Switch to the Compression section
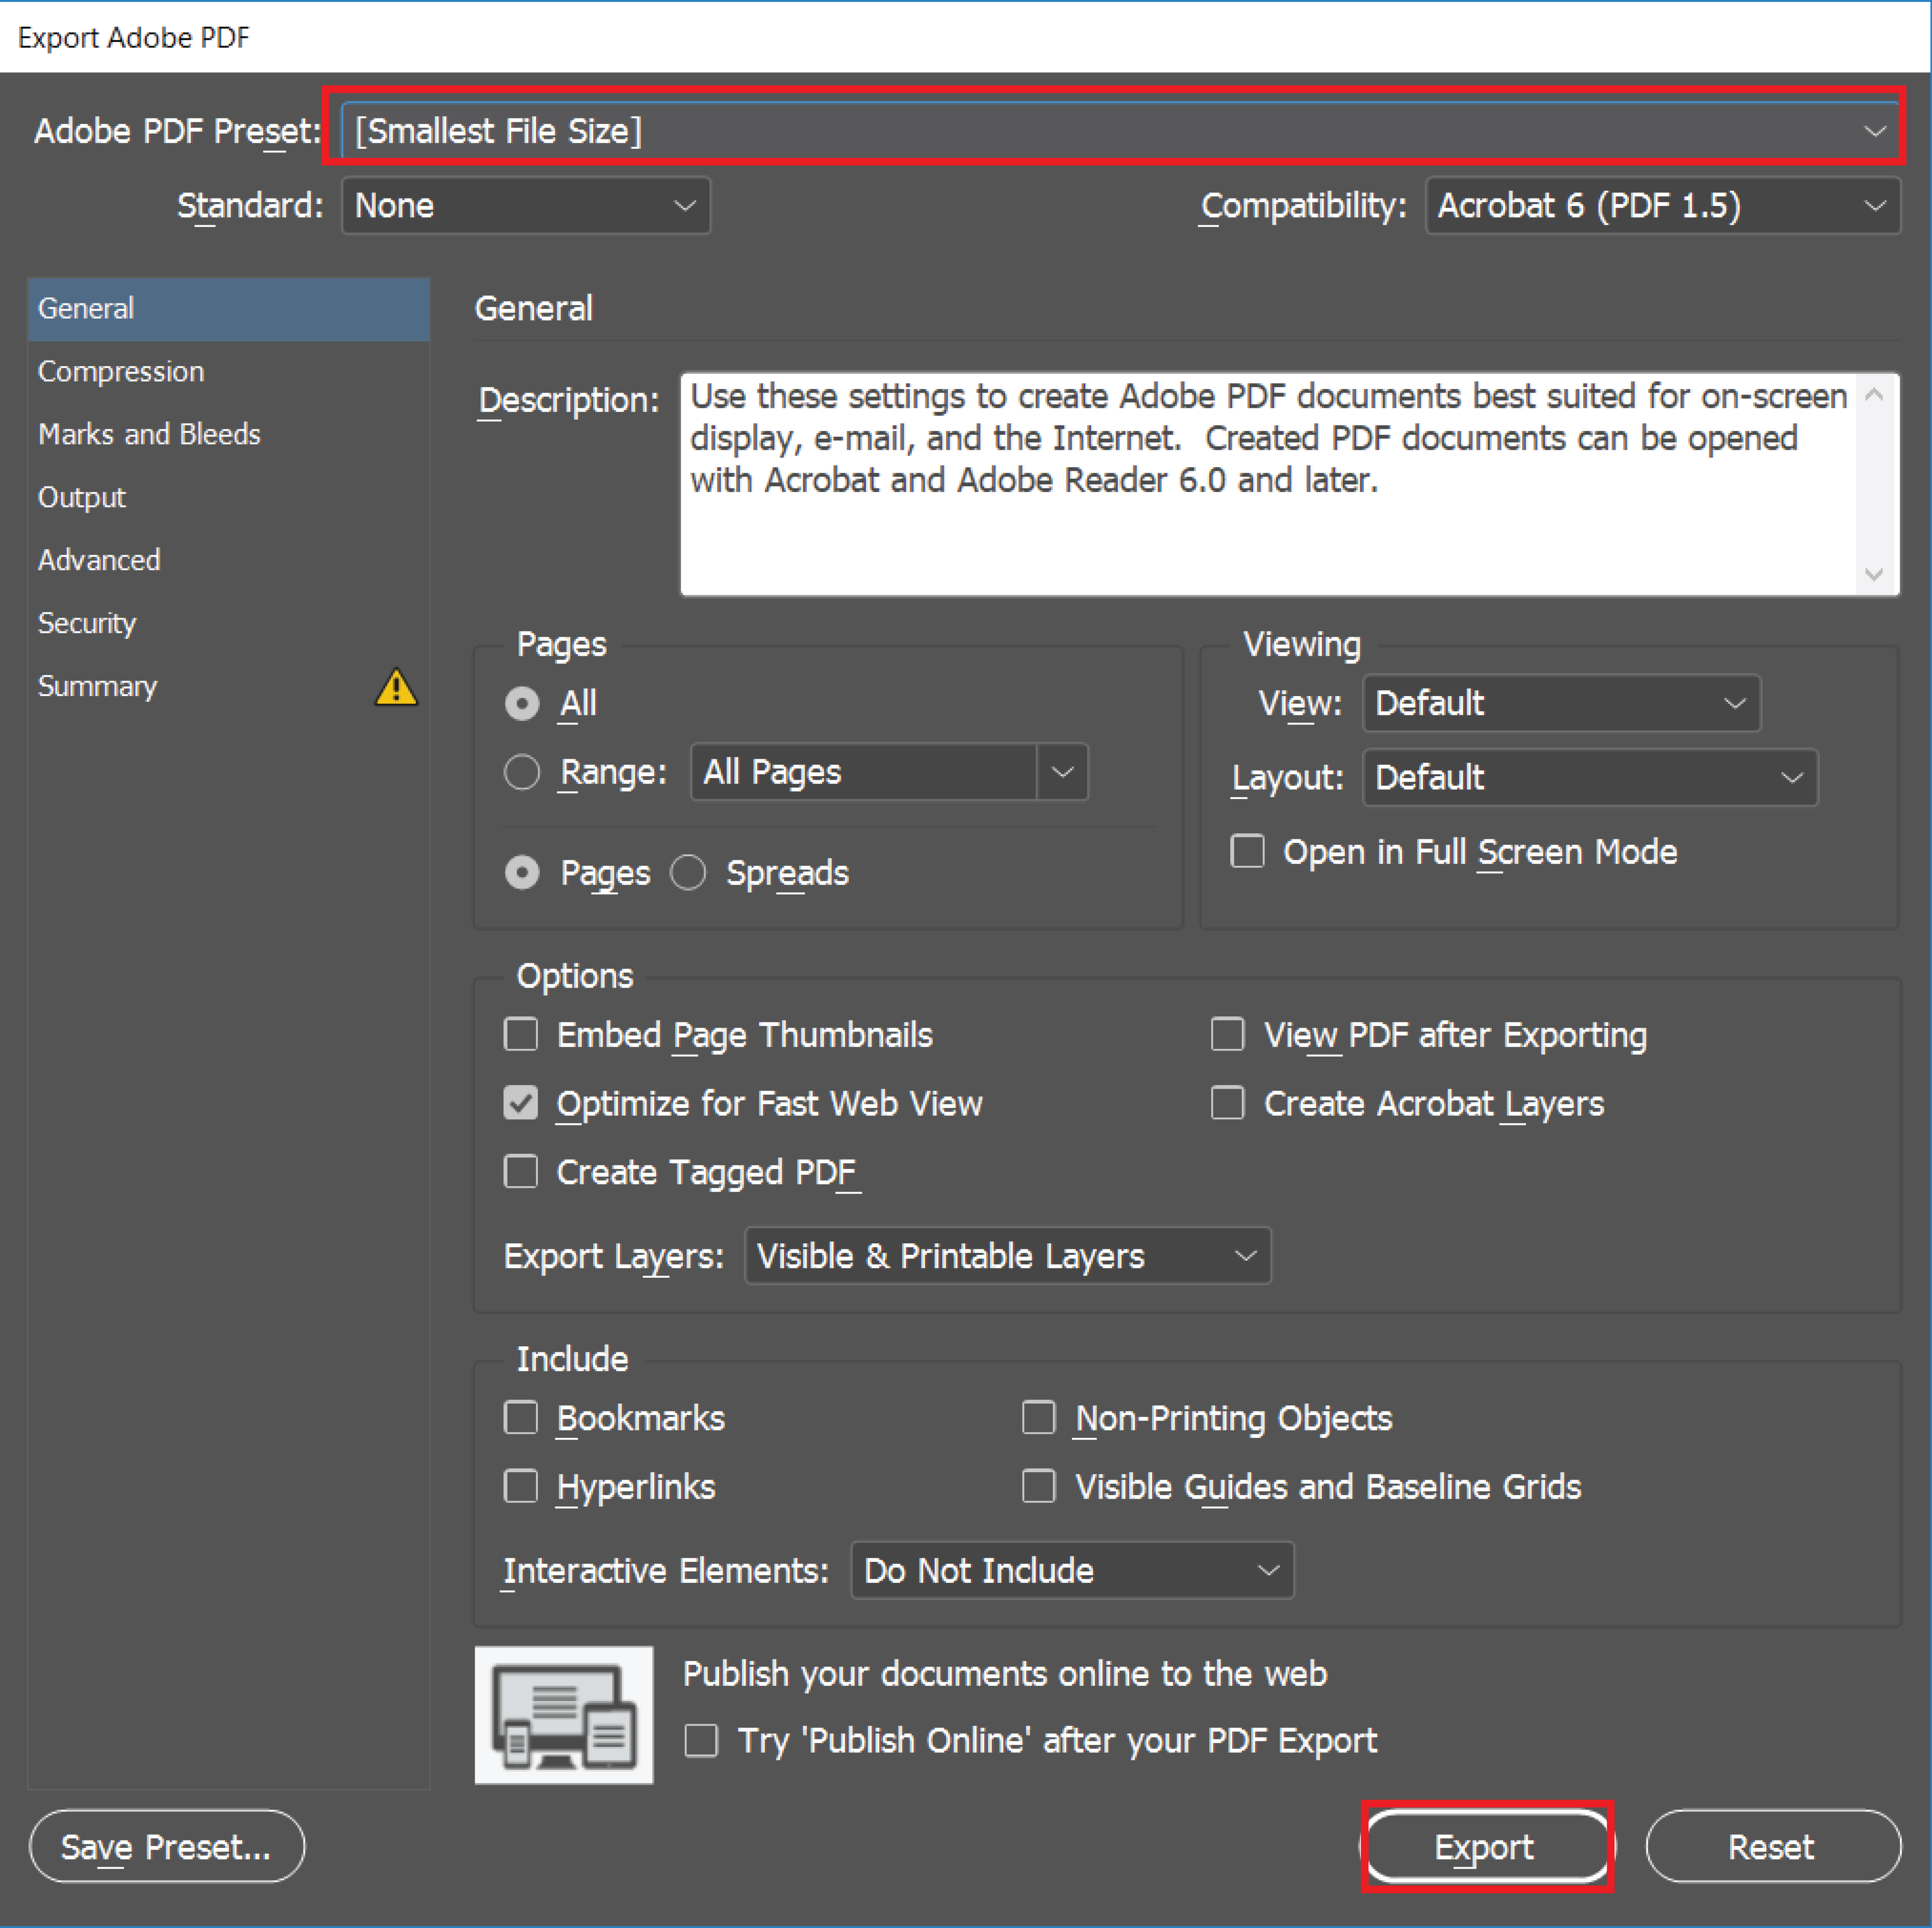 pyautogui.click(x=121, y=371)
